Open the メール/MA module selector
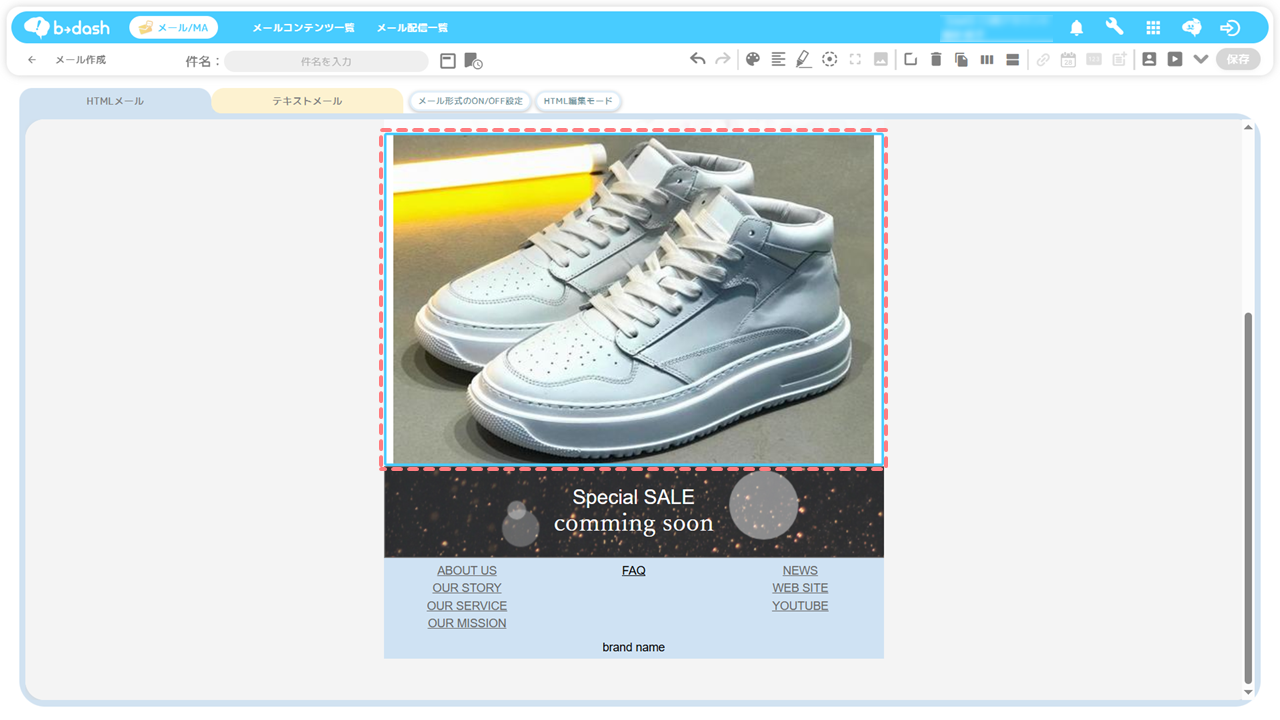The image size is (1280, 720). [174, 28]
